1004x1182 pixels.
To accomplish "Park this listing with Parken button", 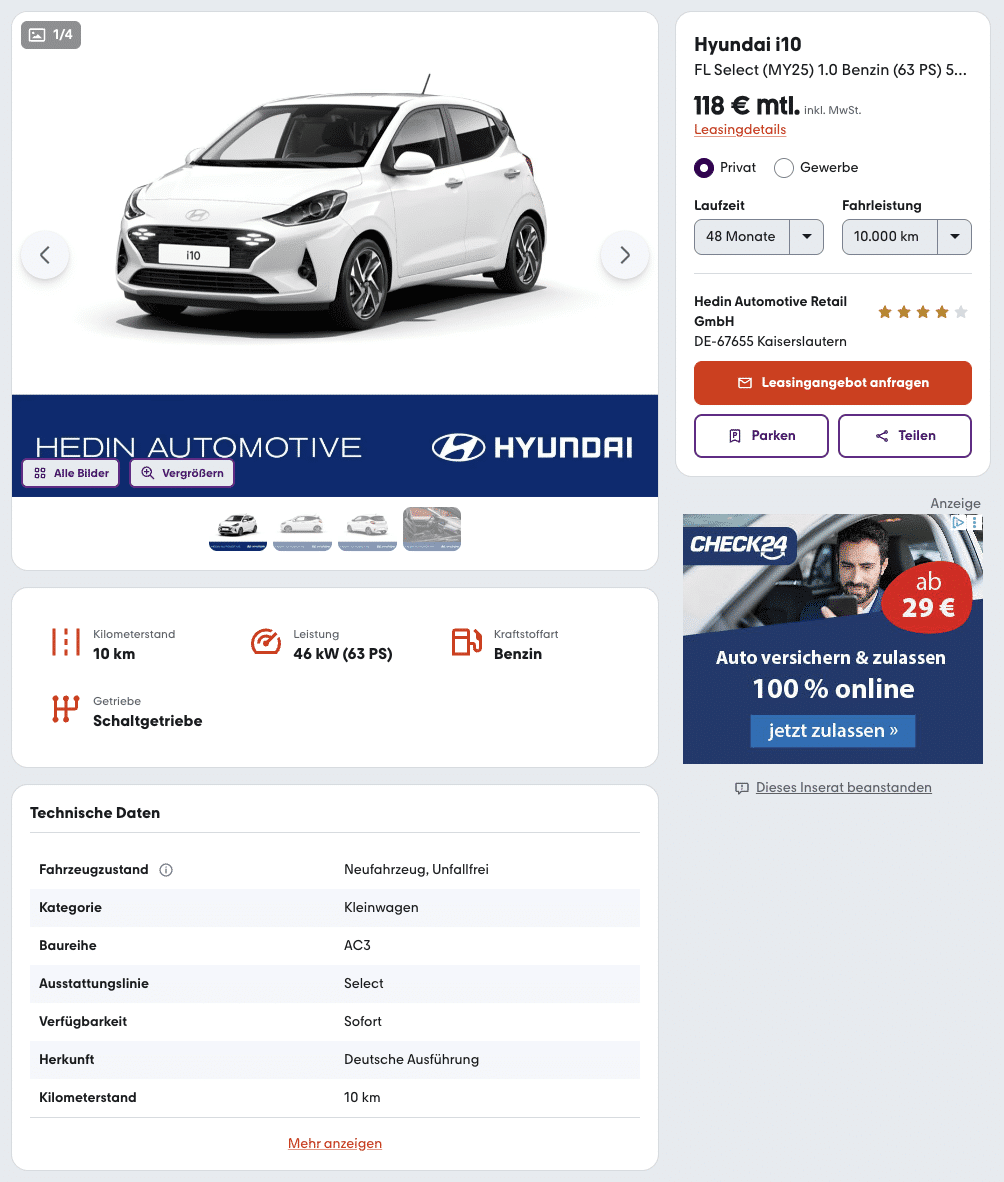I will tap(761, 436).
